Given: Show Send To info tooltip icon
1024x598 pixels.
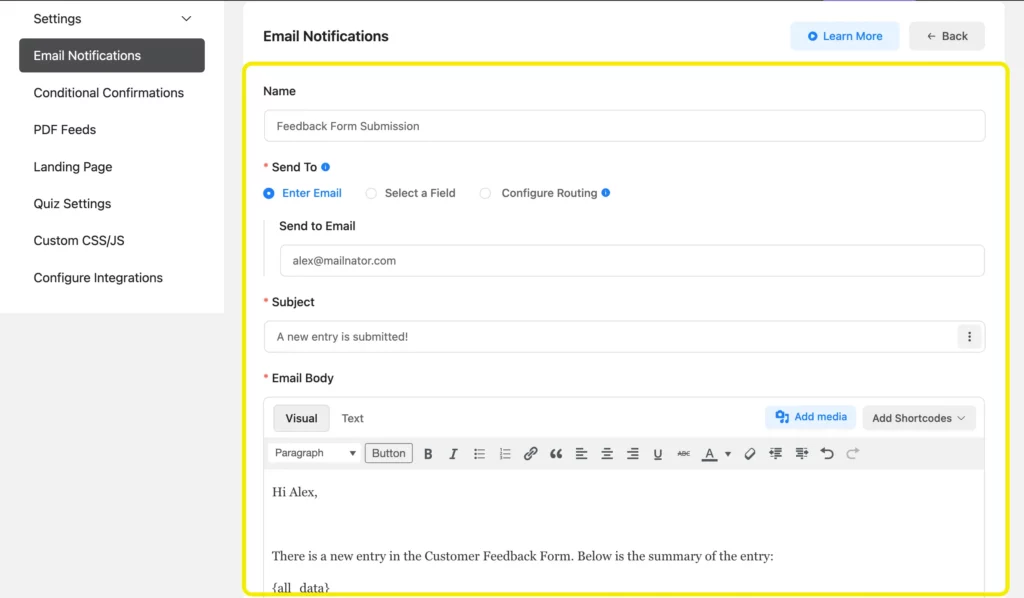Looking at the screenshot, I should (325, 167).
